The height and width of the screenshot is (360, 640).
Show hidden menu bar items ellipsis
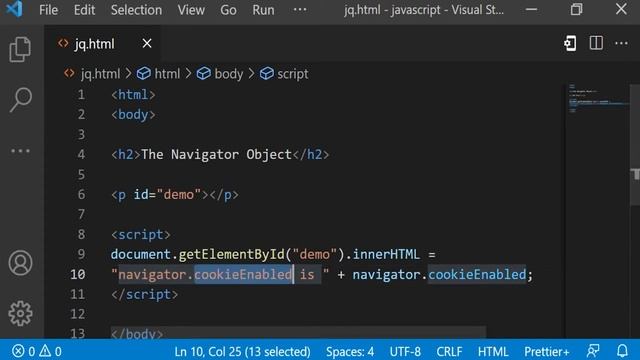[x=300, y=10]
